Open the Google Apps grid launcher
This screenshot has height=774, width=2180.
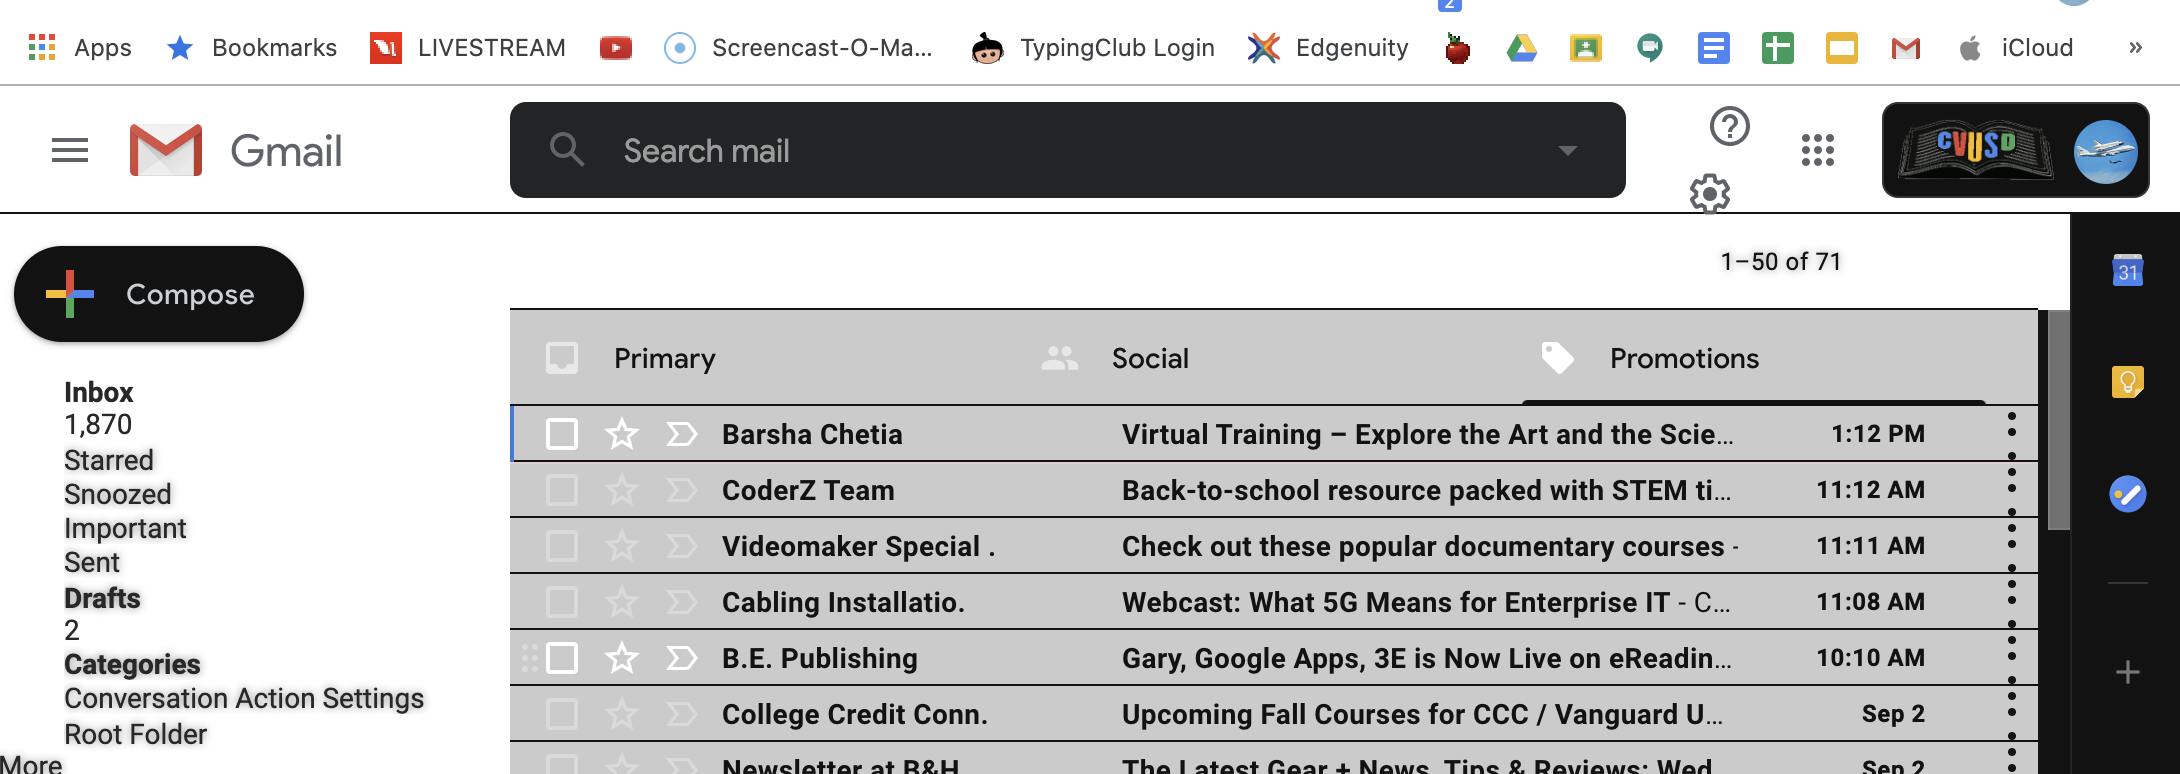coord(1816,150)
